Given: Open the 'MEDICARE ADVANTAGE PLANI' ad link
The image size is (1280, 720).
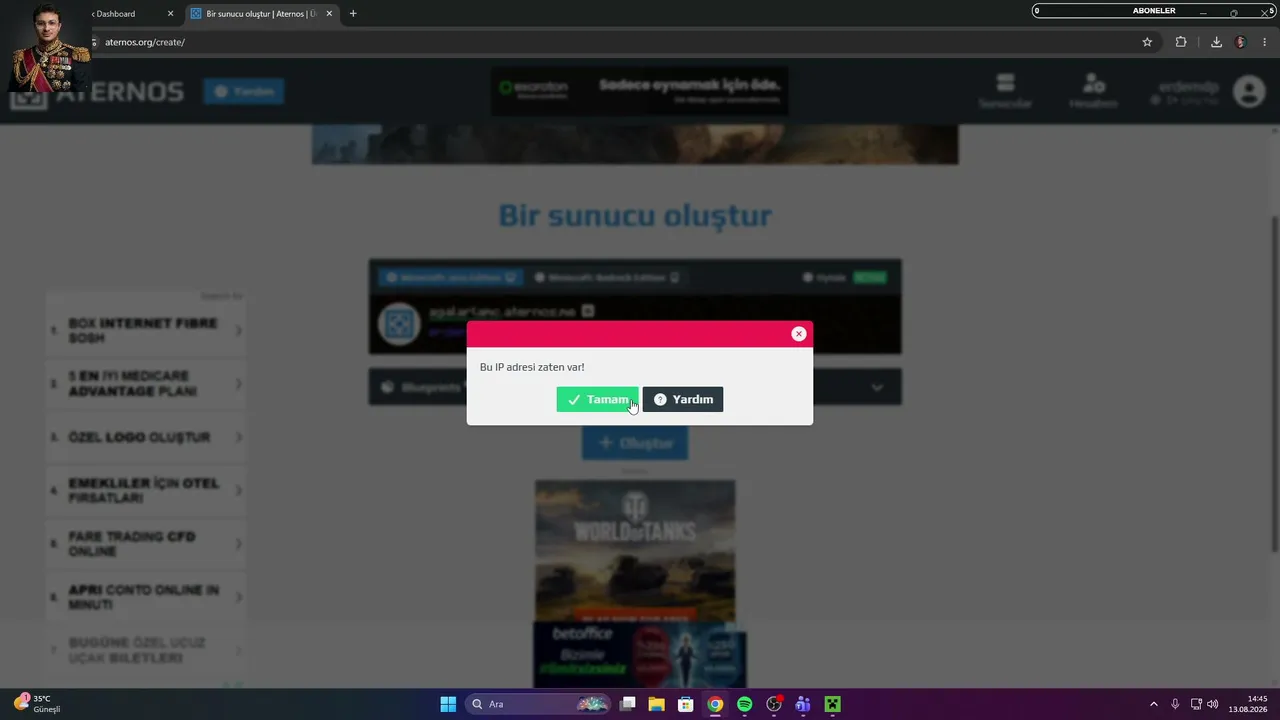Looking at the screenshot, I should pos(146,383).
